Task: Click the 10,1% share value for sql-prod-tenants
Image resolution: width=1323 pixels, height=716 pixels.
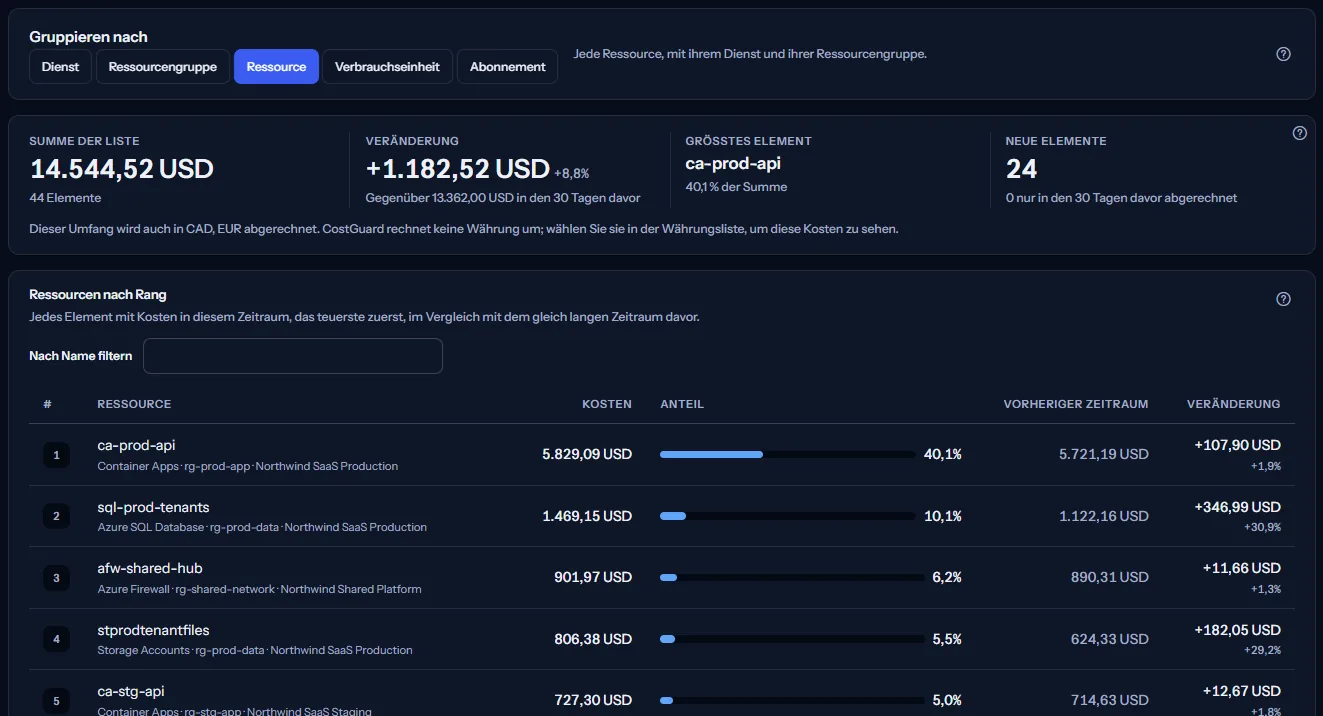Action: click(943, 516)
